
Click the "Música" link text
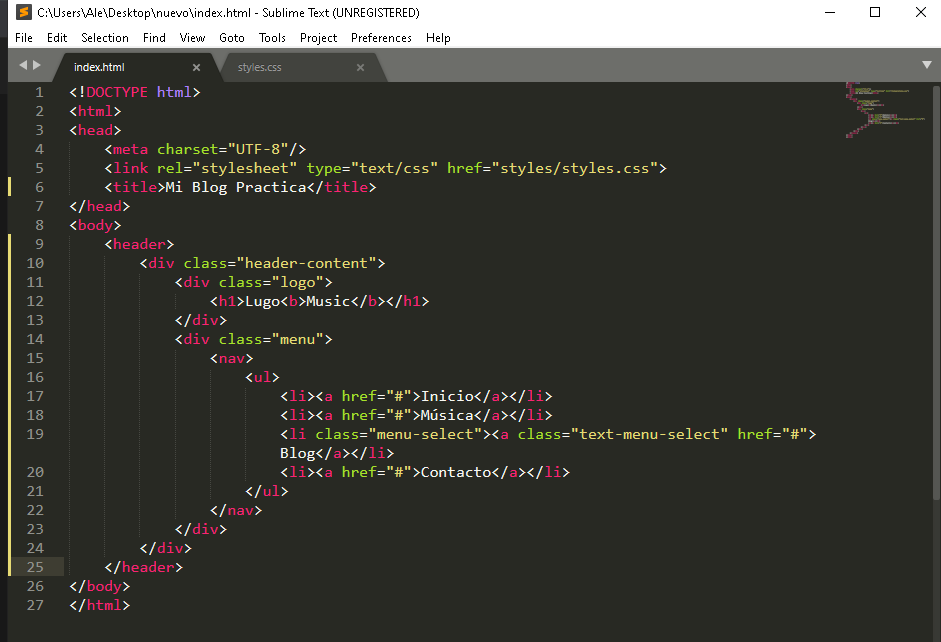pyautogui.click(x=447, y=415)
